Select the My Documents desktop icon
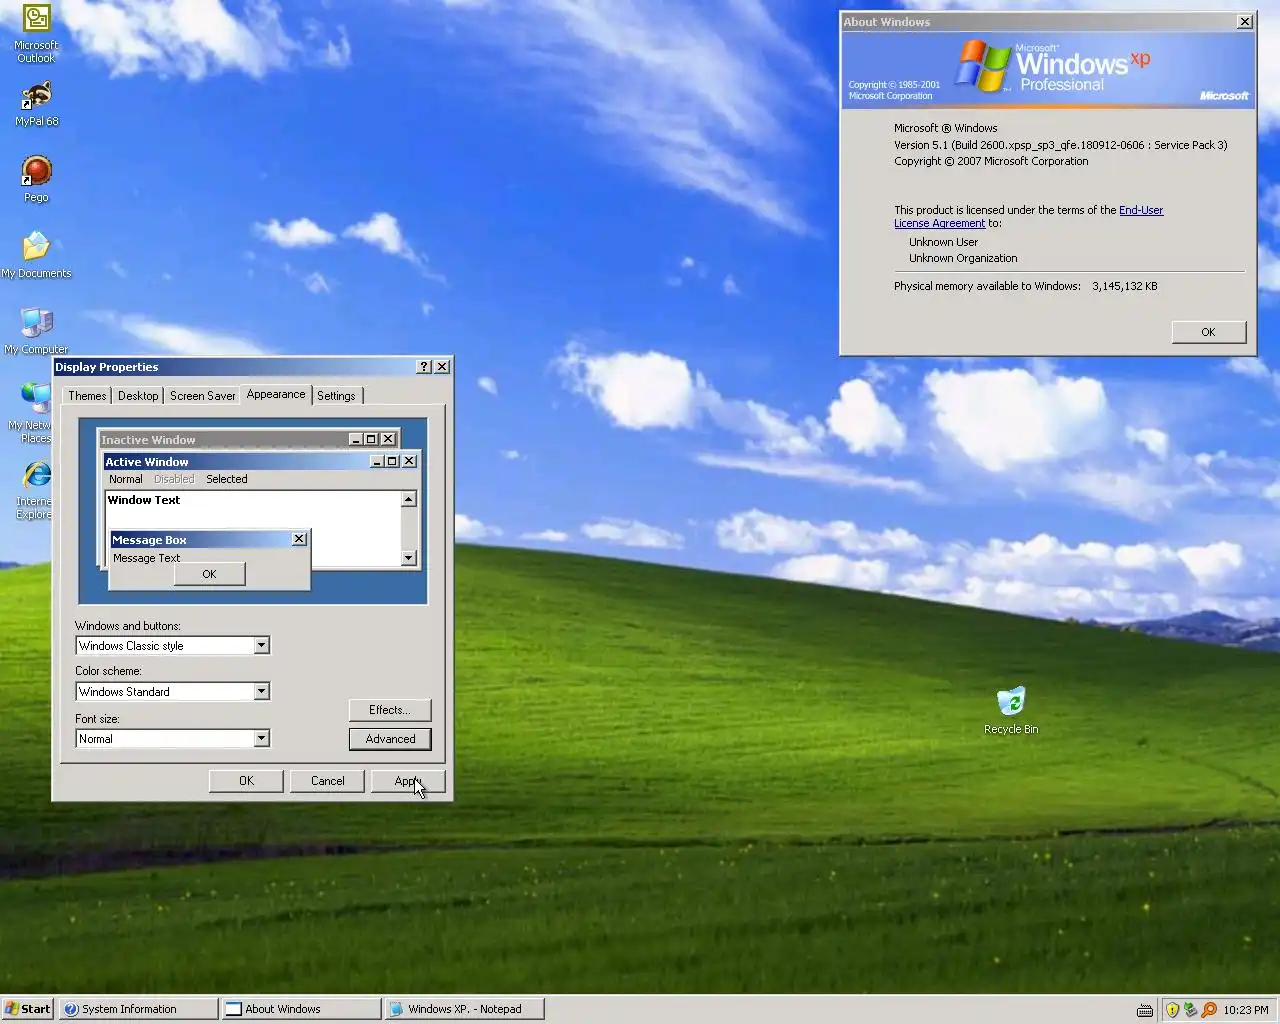1280x1024 pixels. [36, 255]
